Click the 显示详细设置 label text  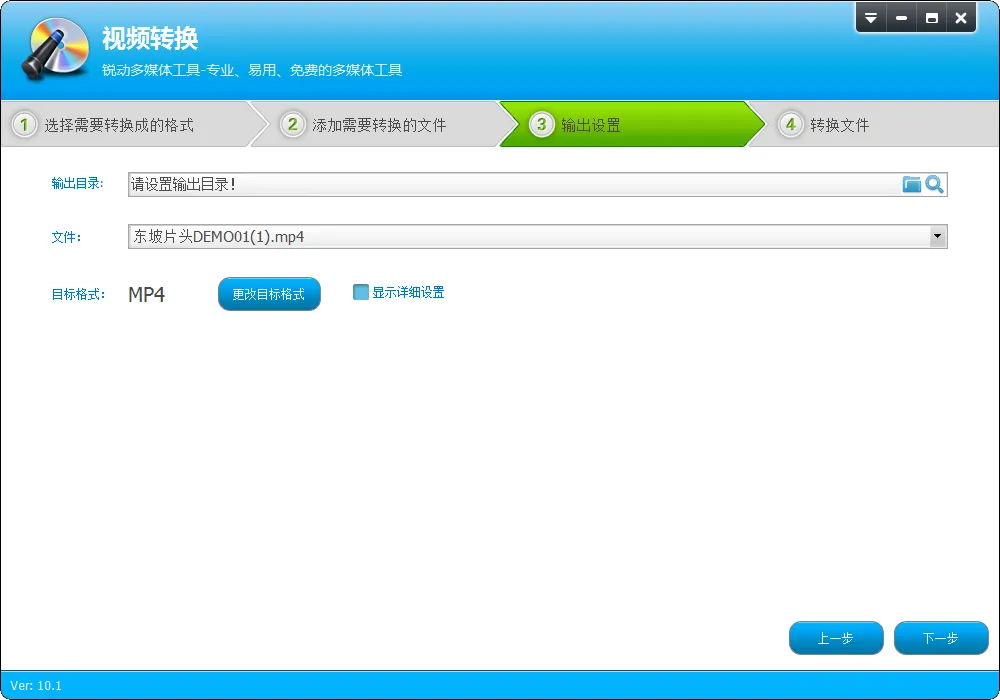[408, 293]
